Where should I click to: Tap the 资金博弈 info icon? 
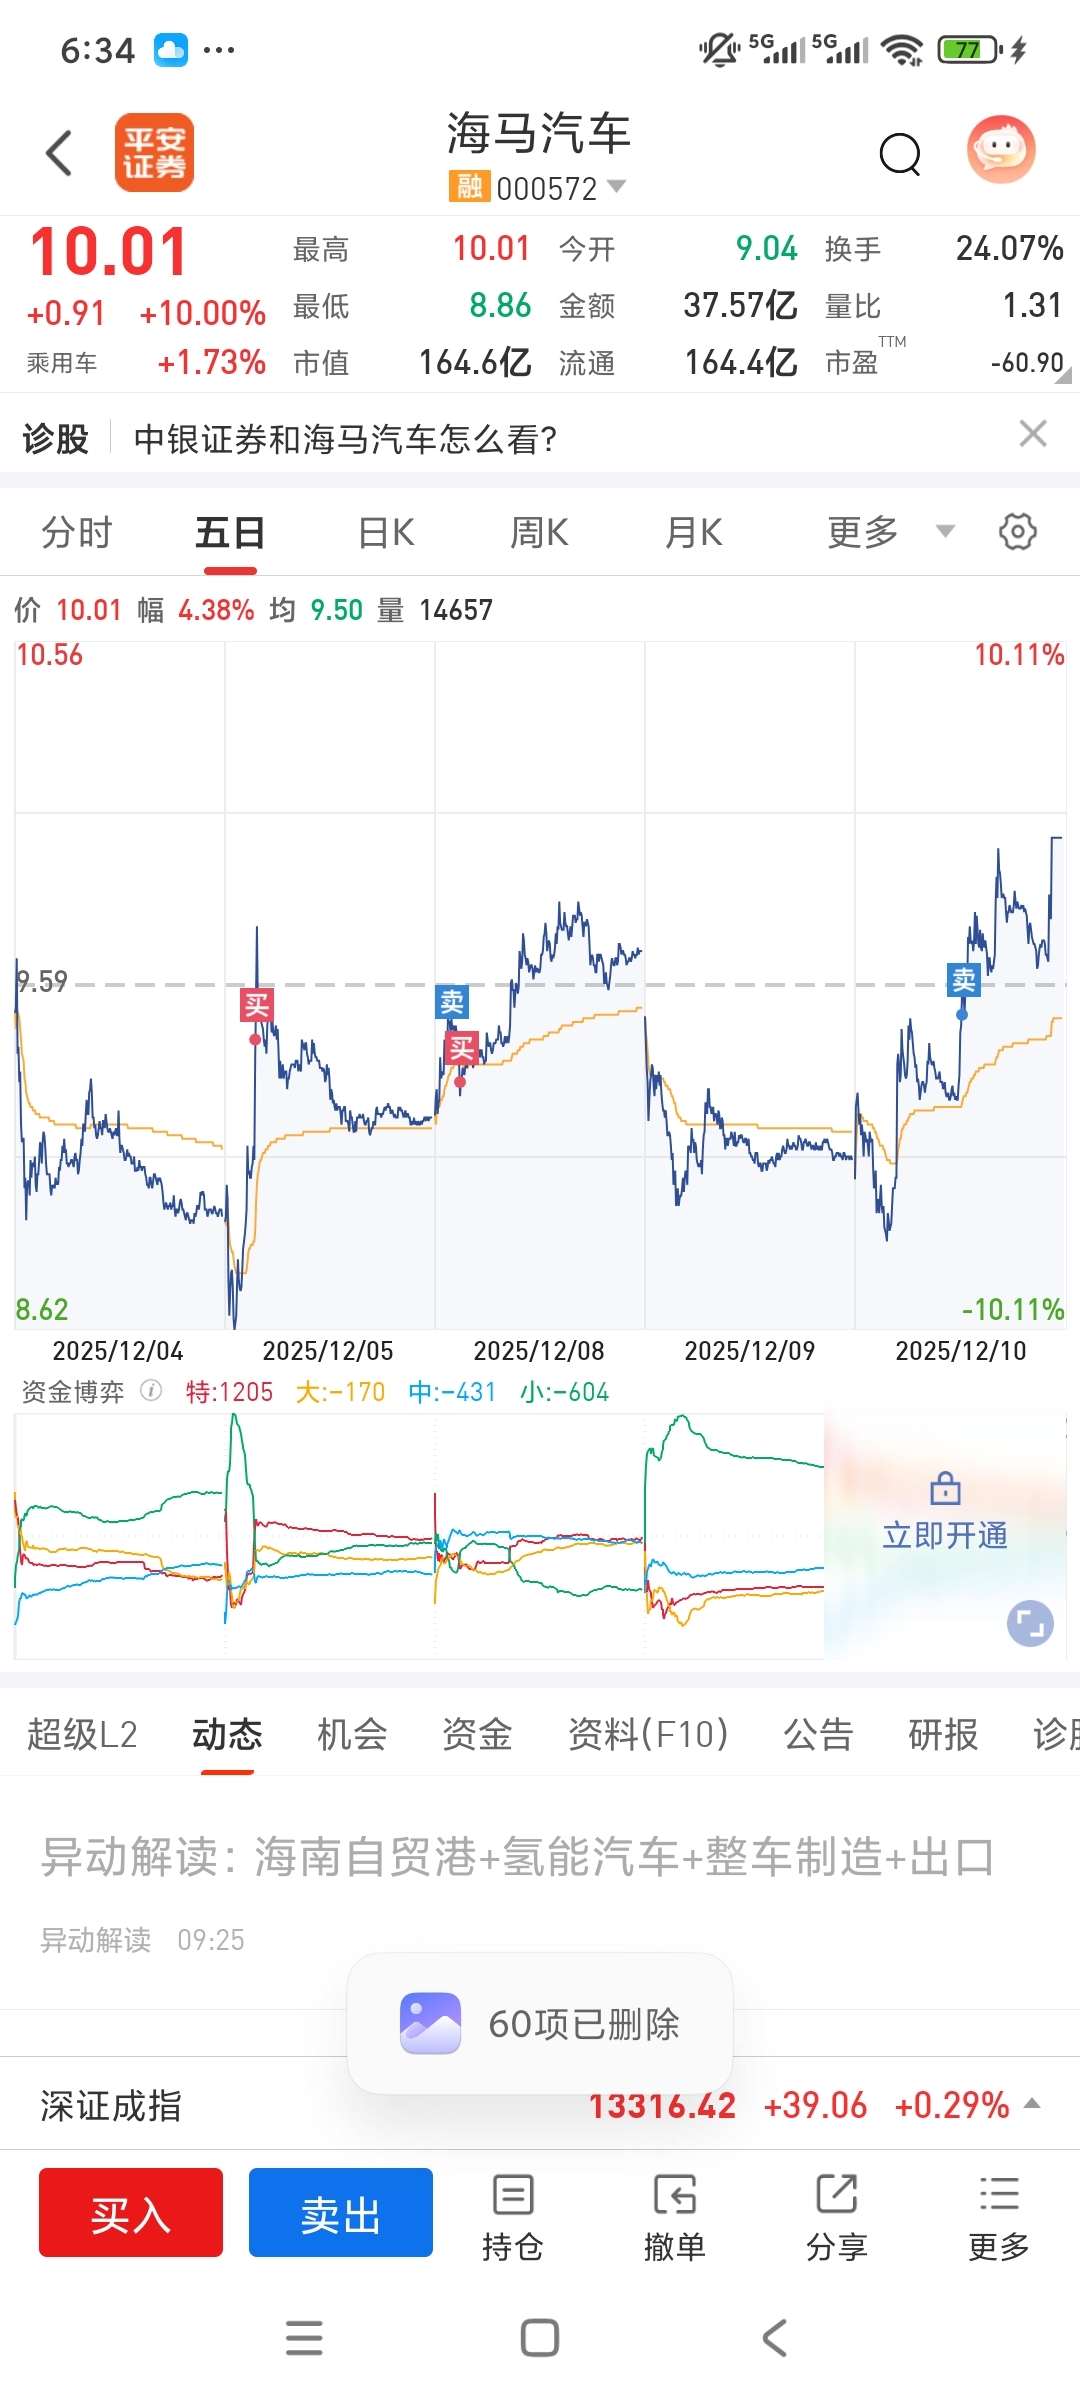[151, 1391]
